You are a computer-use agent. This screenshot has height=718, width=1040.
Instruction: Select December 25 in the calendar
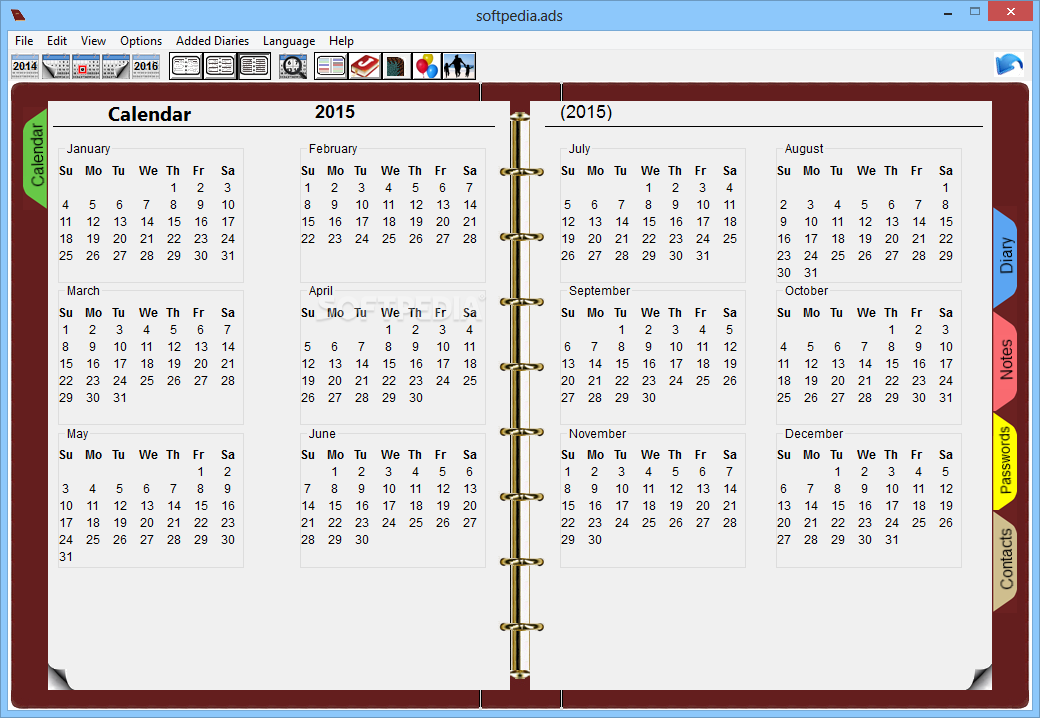(x=919, y=523)
